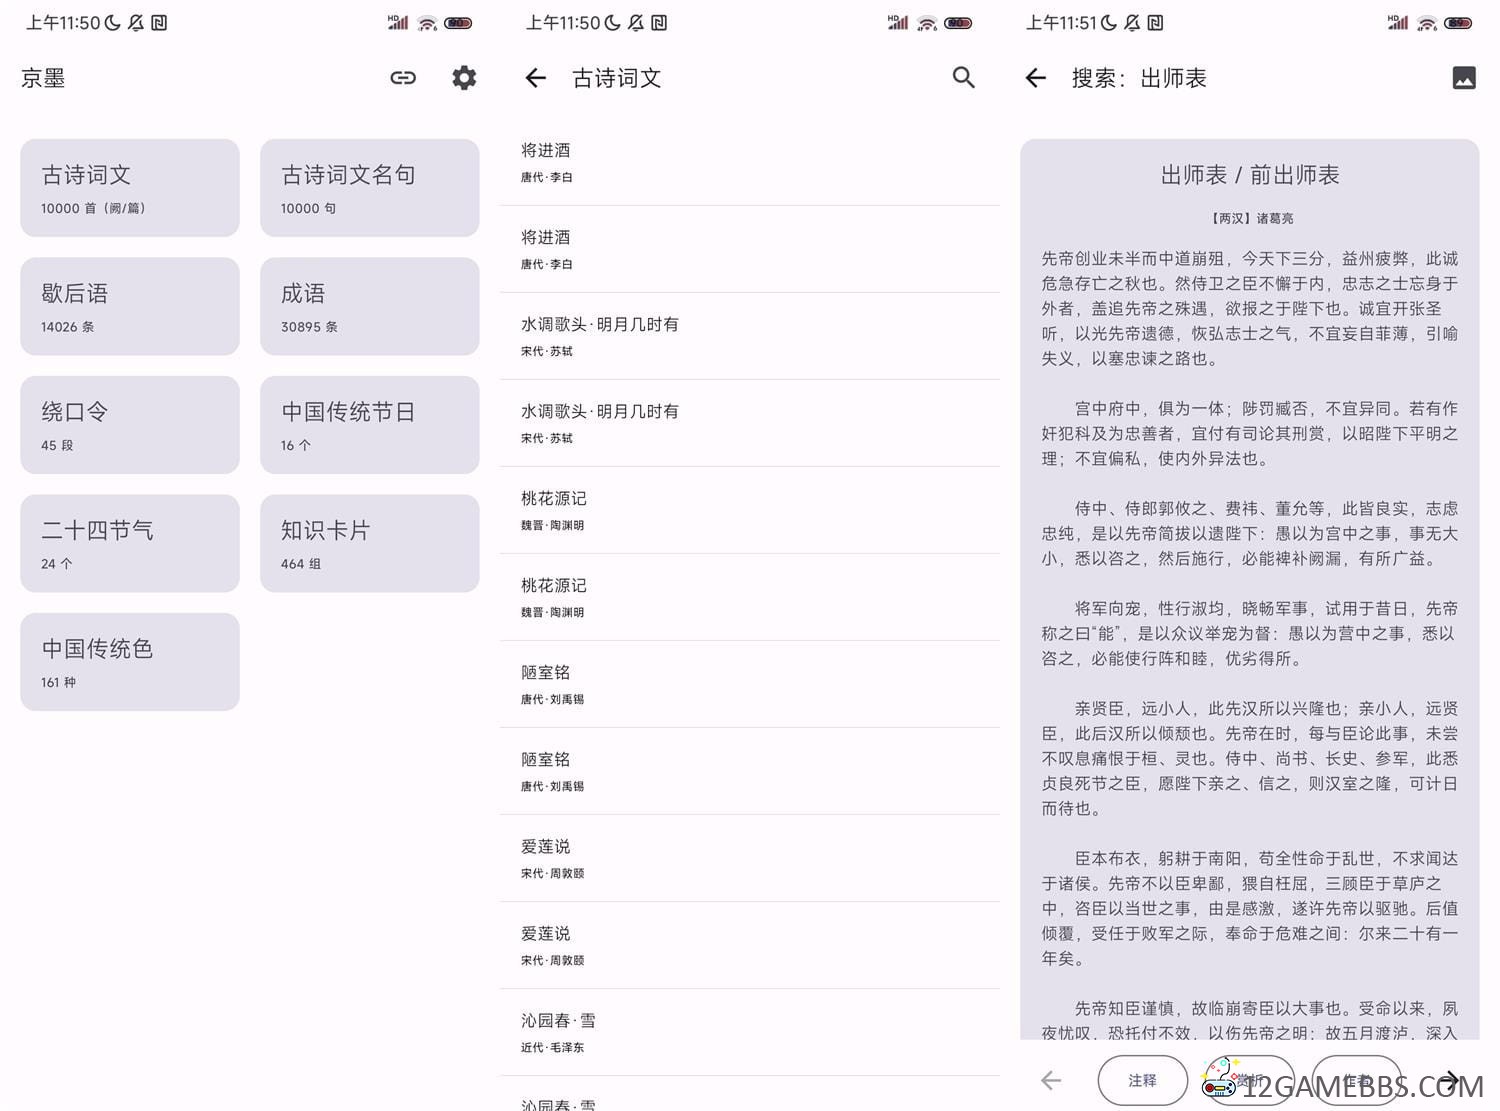The width and height of the screenshot is (1500, 1111).
Task: Tap the paragraph starting 侍中、侍郎郭攸之
Action: 1250,533
